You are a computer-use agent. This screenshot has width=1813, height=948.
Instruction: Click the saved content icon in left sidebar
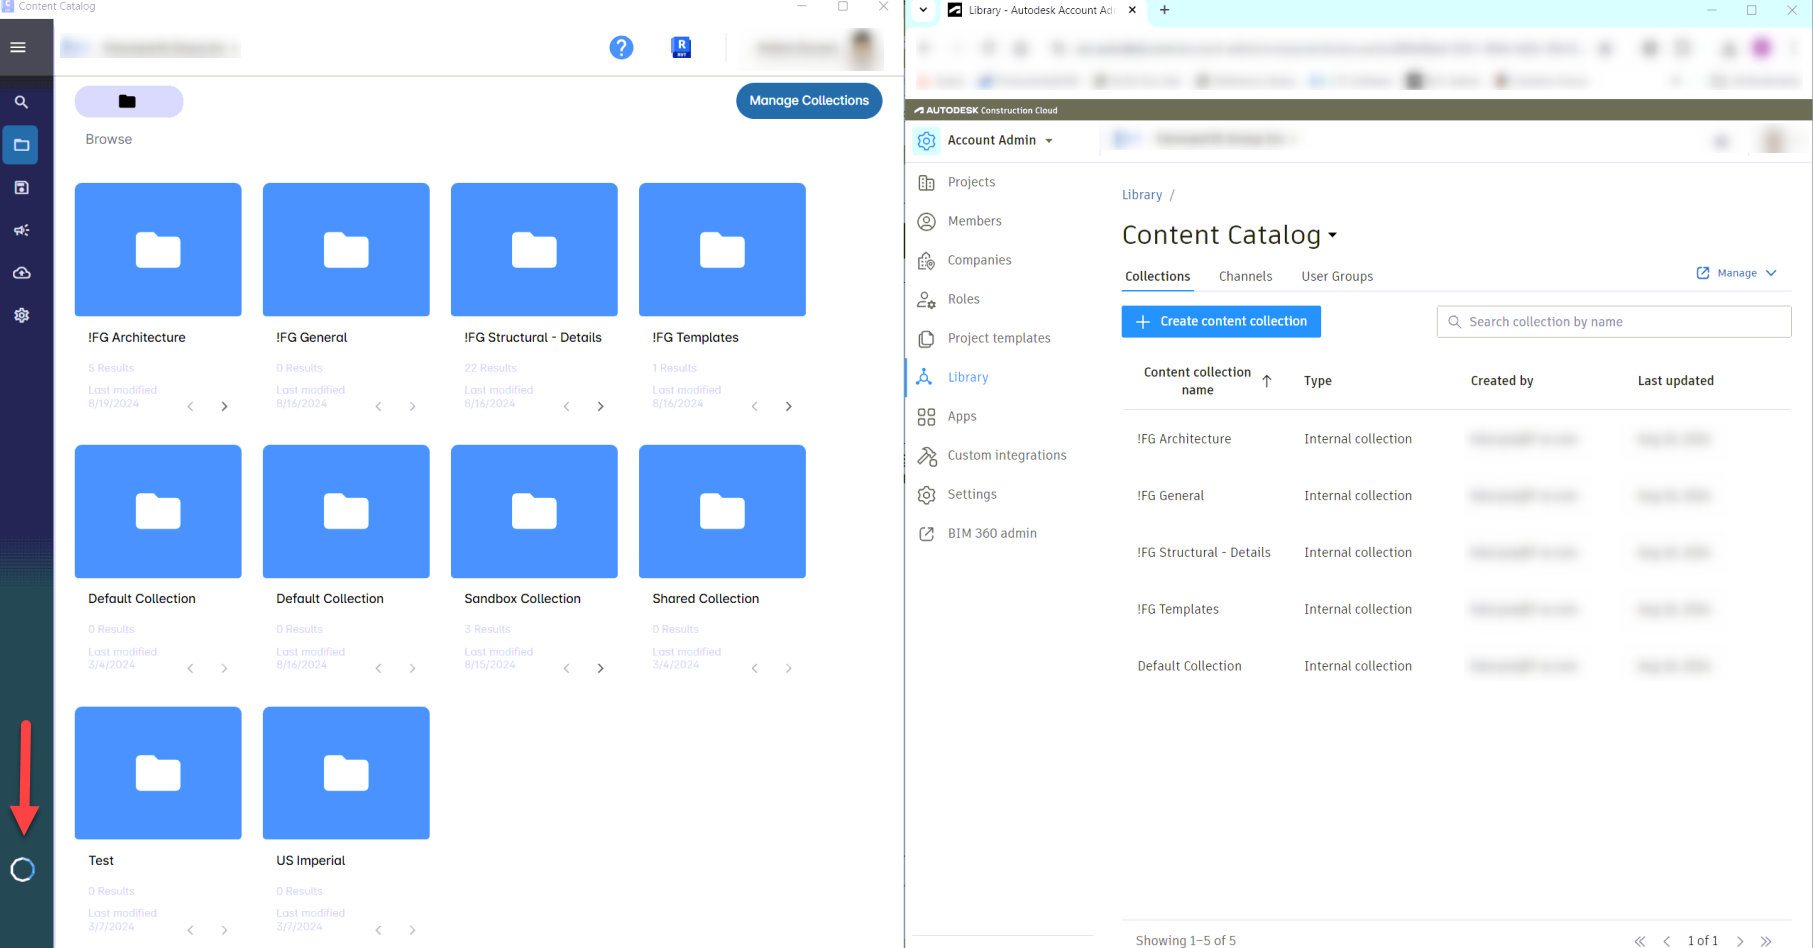point(21,187)
